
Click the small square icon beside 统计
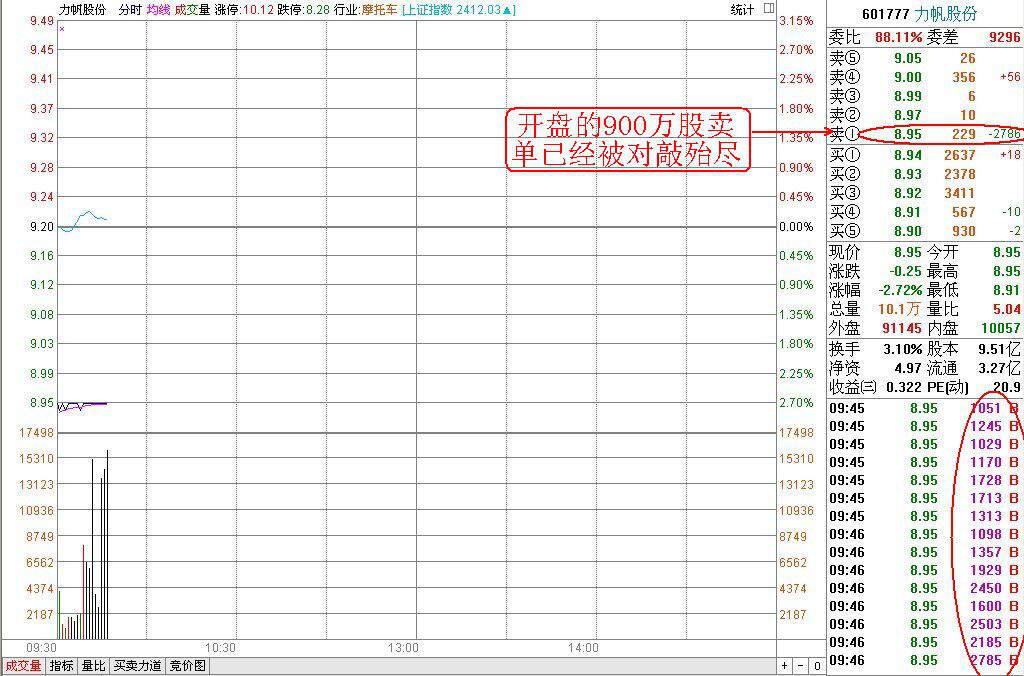768,9
